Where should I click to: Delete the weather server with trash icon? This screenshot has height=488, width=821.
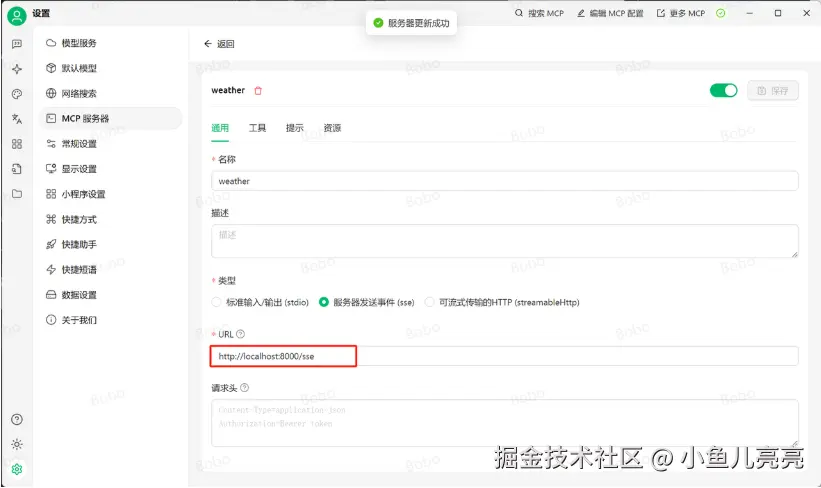click(x=258, y=91)
